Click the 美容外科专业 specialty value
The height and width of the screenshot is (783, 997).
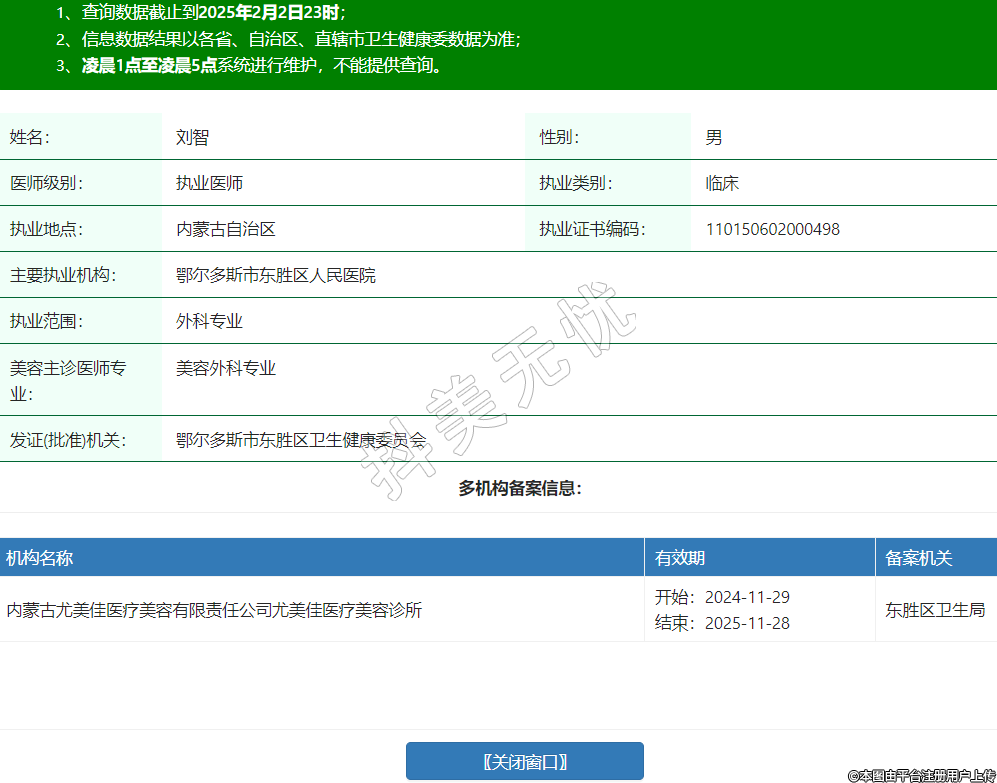[225, 368]
